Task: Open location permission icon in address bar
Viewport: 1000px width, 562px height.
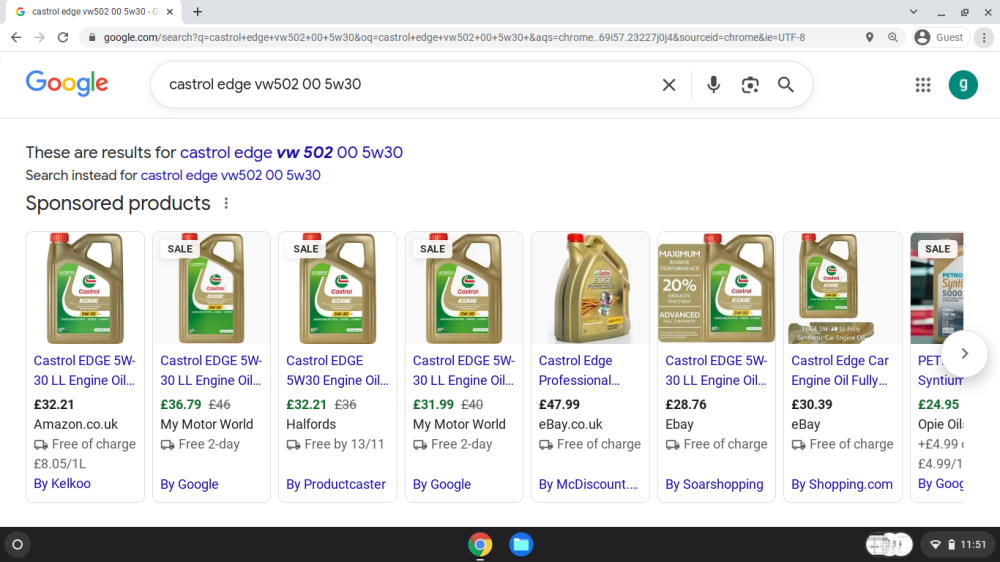Action: (869, 38)
